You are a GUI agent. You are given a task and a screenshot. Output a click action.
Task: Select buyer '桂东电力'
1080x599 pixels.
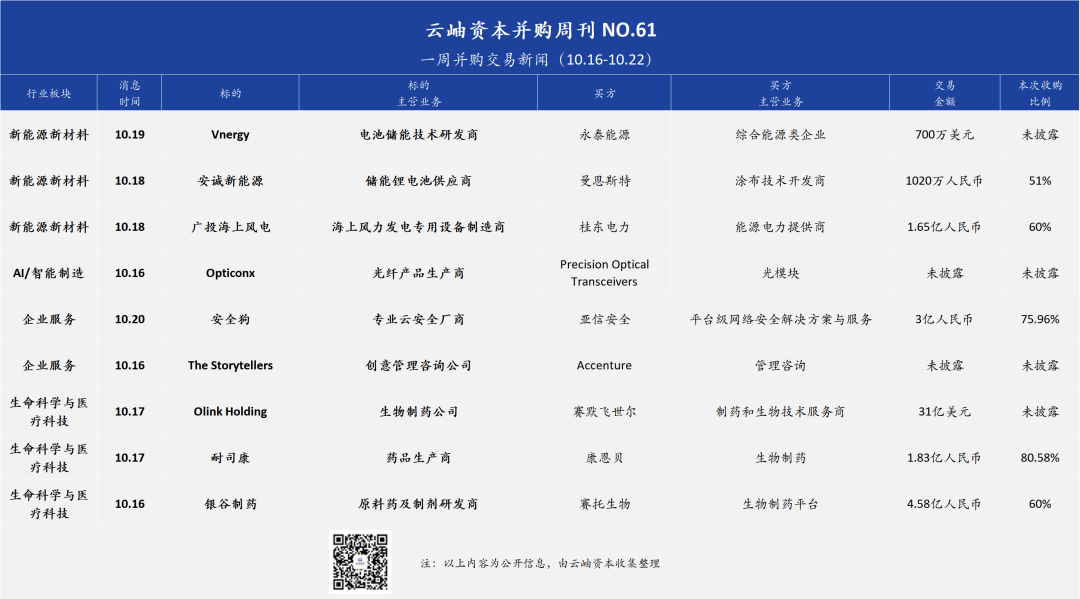click(604, 227)
